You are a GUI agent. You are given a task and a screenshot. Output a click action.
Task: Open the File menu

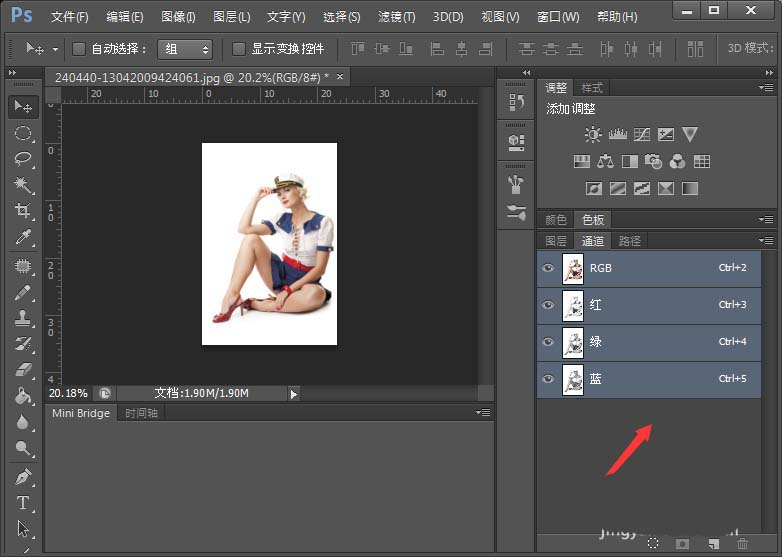(x=69, y=17)
